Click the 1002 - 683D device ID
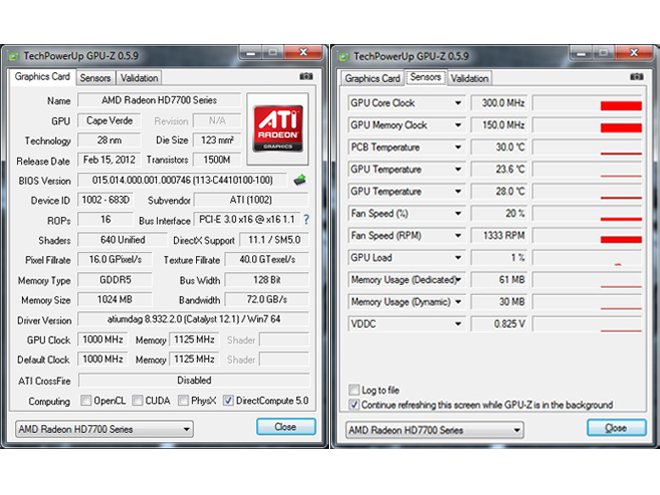The image size is (660, 495). 105,200
